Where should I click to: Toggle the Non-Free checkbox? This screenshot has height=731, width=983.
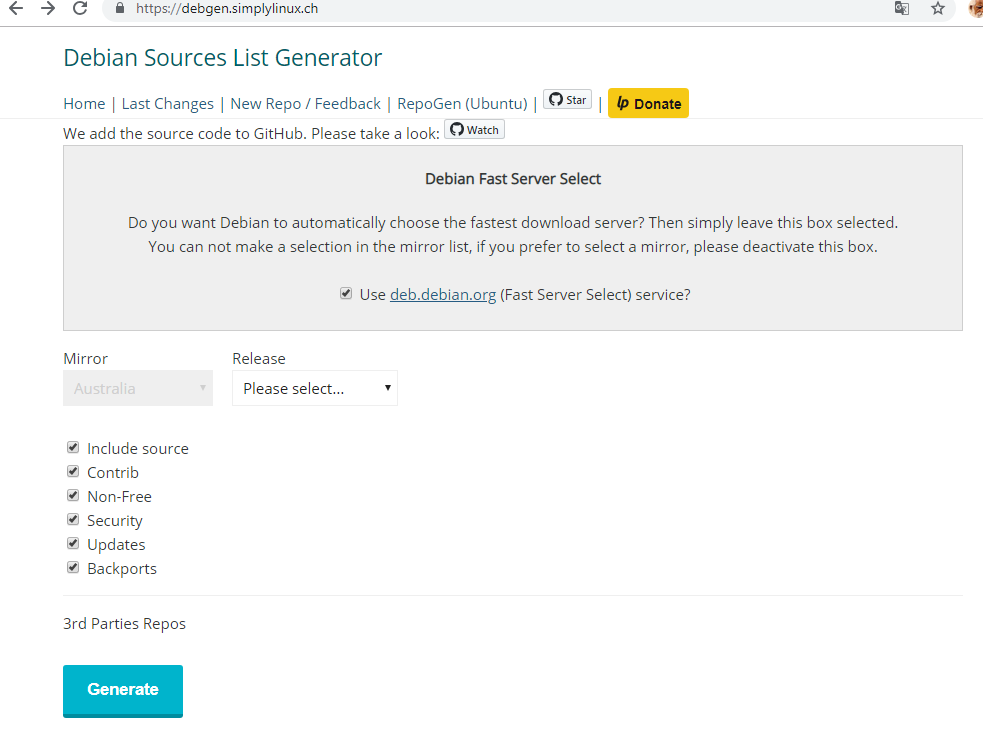point(73,495)
